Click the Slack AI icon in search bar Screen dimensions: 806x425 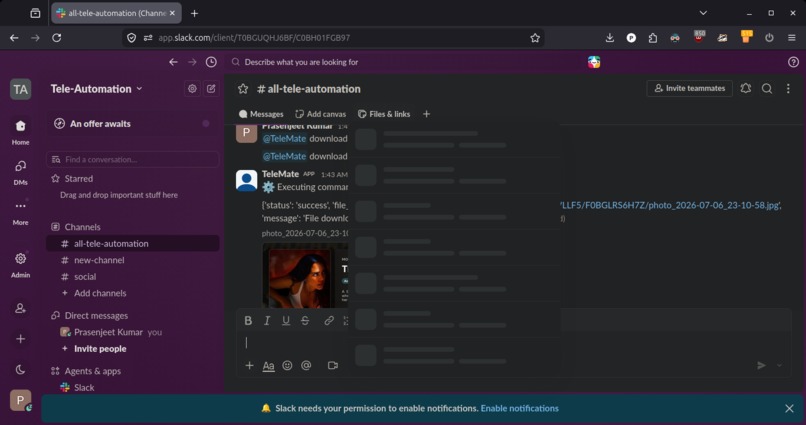coord(594,62)
